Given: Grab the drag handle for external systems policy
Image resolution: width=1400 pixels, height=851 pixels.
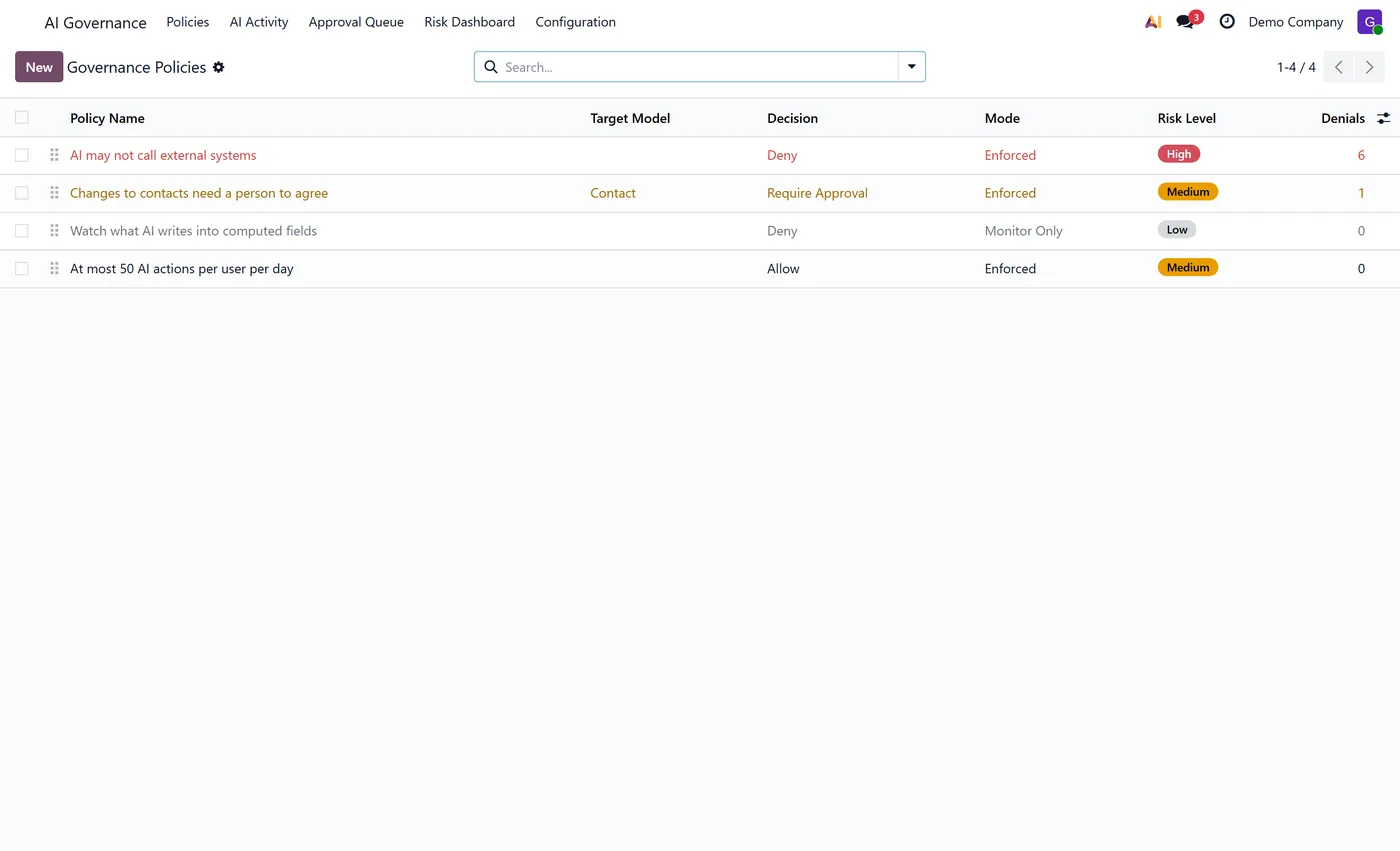Looking at the screenshot, I should pyautogui.click(x=55, y=155).
